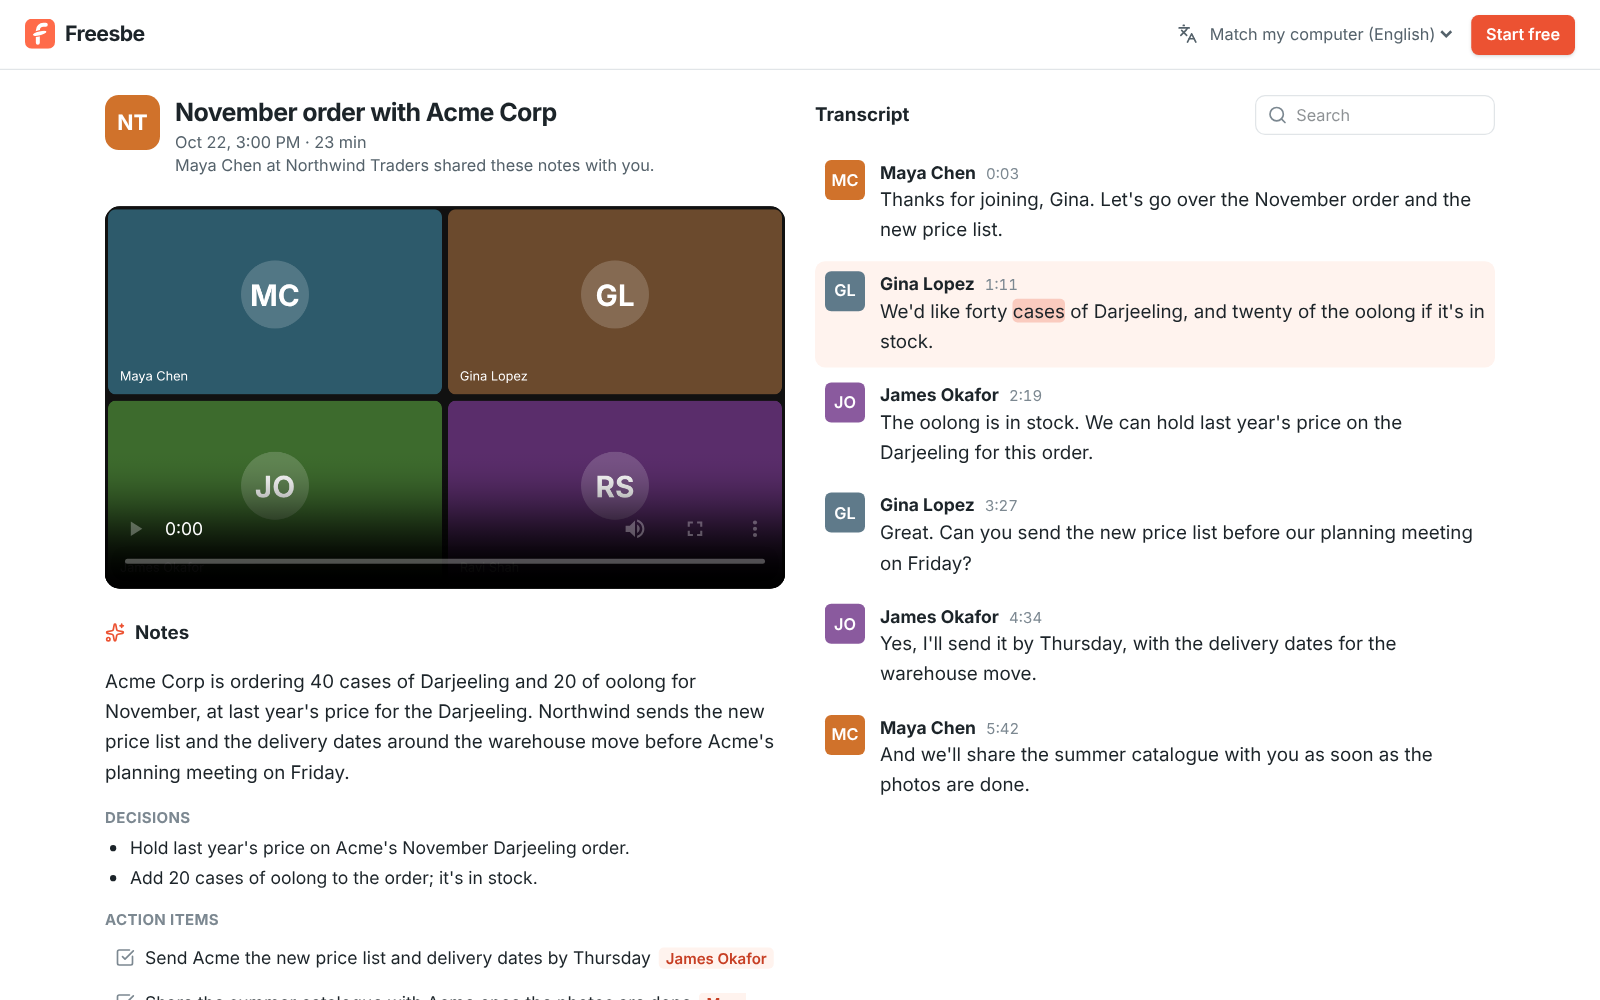Open the Match my computer language dropdown
The width and height of the screenshot is (1600, 1000).
coord(1315,34)
